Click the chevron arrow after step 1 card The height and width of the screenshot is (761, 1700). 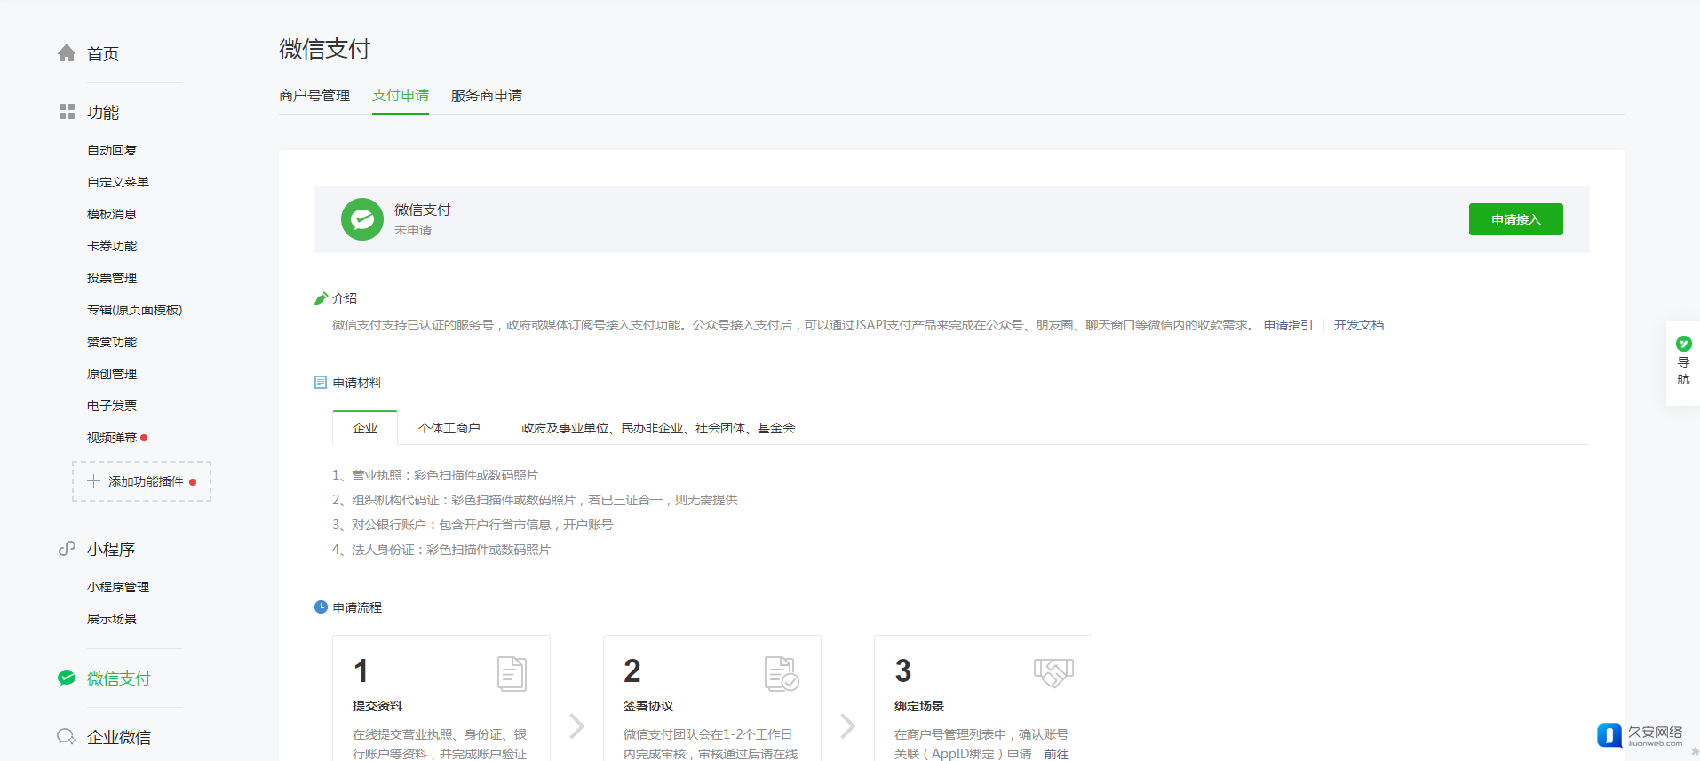click(x=577, y=726)
